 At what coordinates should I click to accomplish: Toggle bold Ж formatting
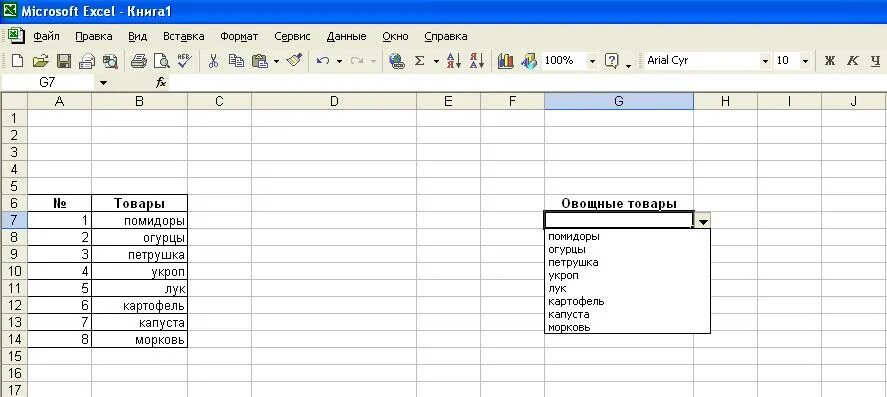tap(830, 61)
